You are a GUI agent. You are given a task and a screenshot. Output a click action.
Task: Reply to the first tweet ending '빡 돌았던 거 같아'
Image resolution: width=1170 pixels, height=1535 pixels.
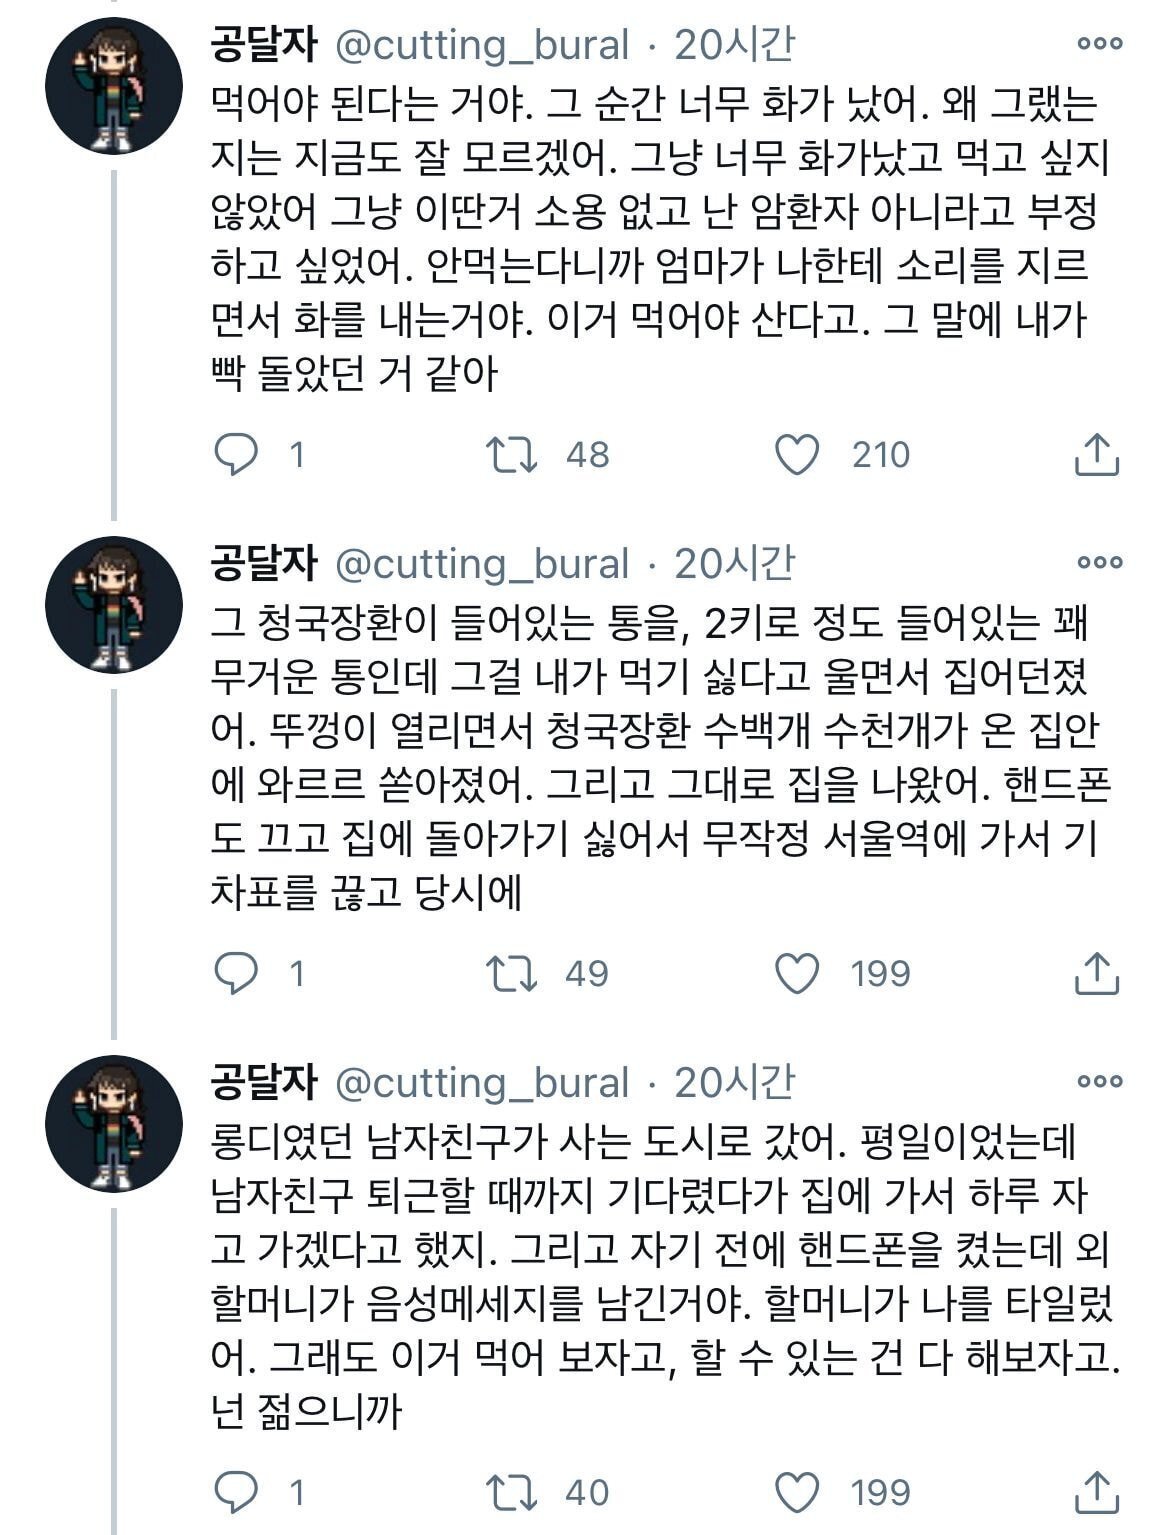coord(237,455)
